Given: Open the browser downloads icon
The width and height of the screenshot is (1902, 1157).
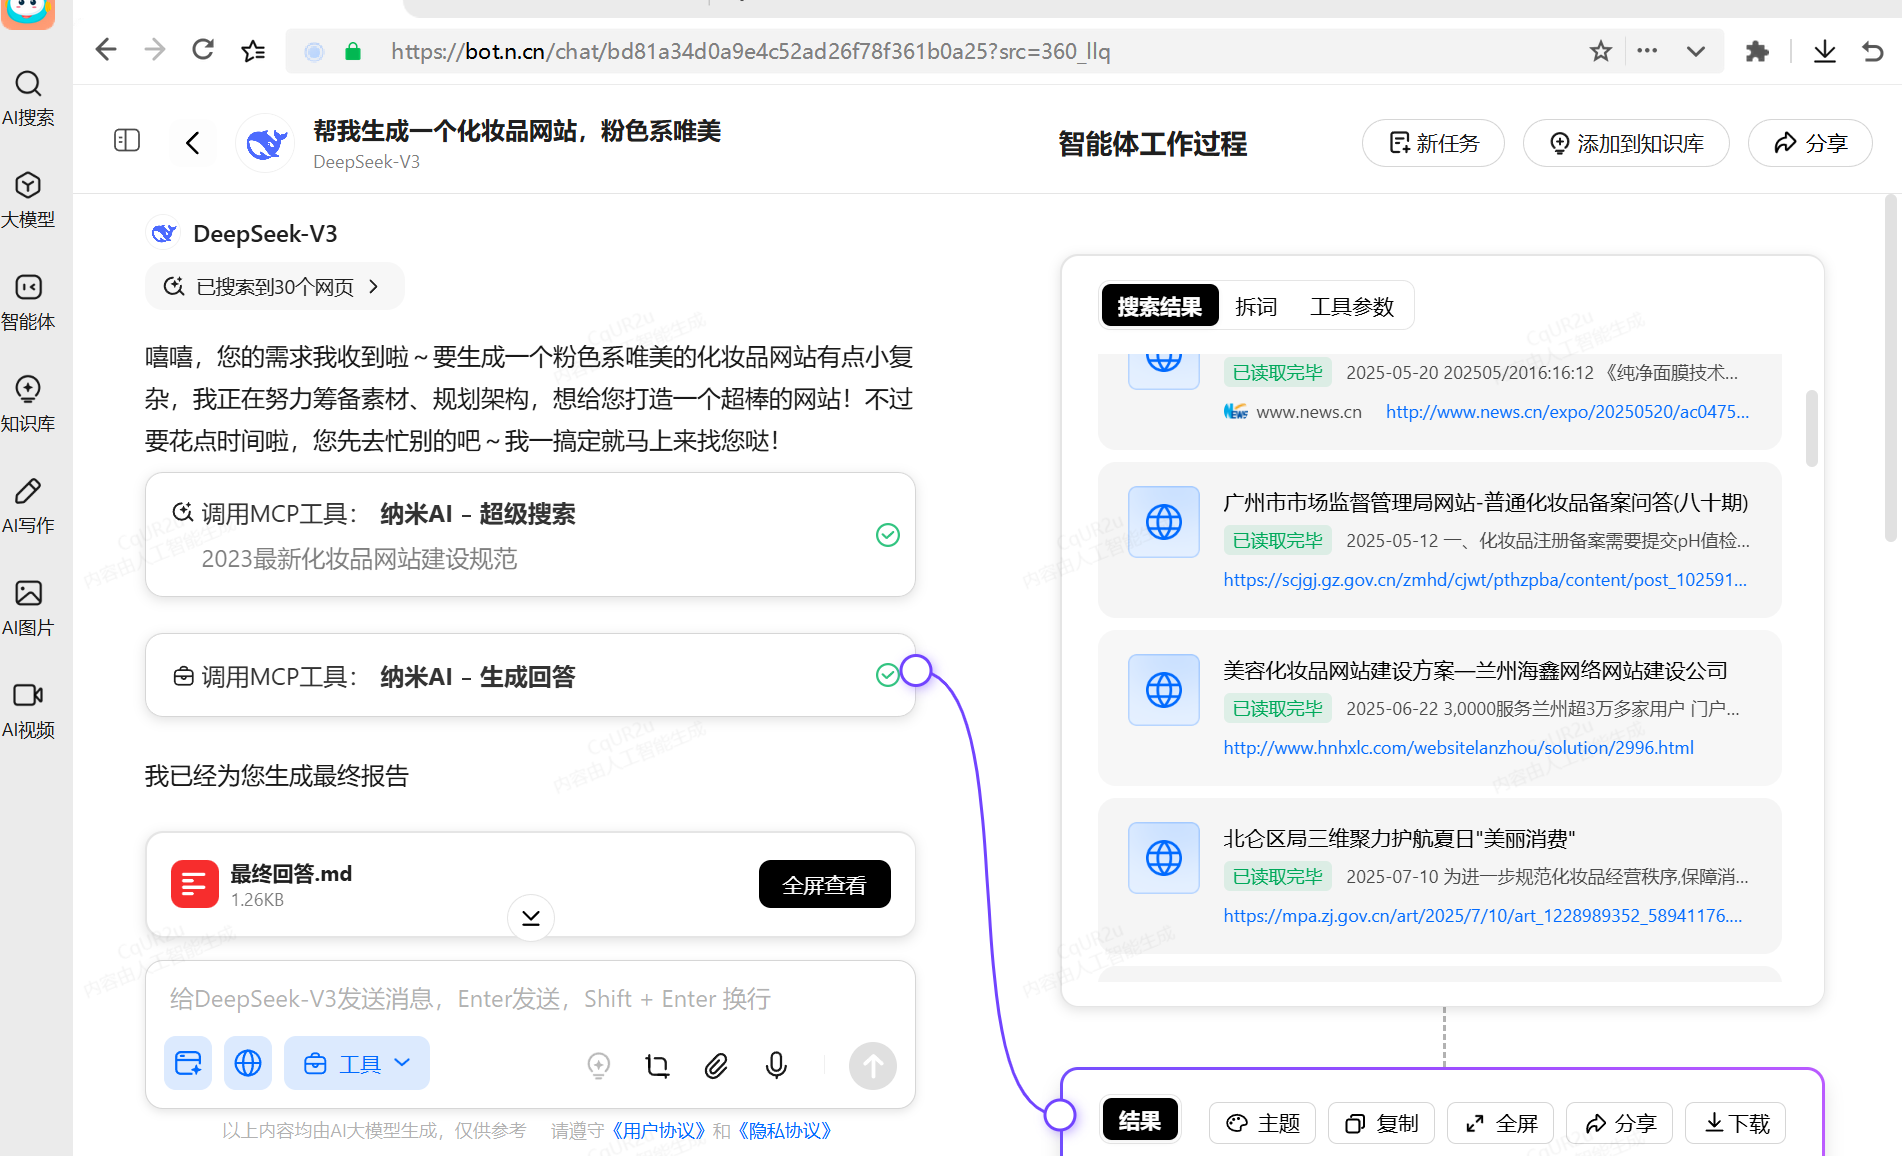Looking at the screenshot, I should point(1824,51).
